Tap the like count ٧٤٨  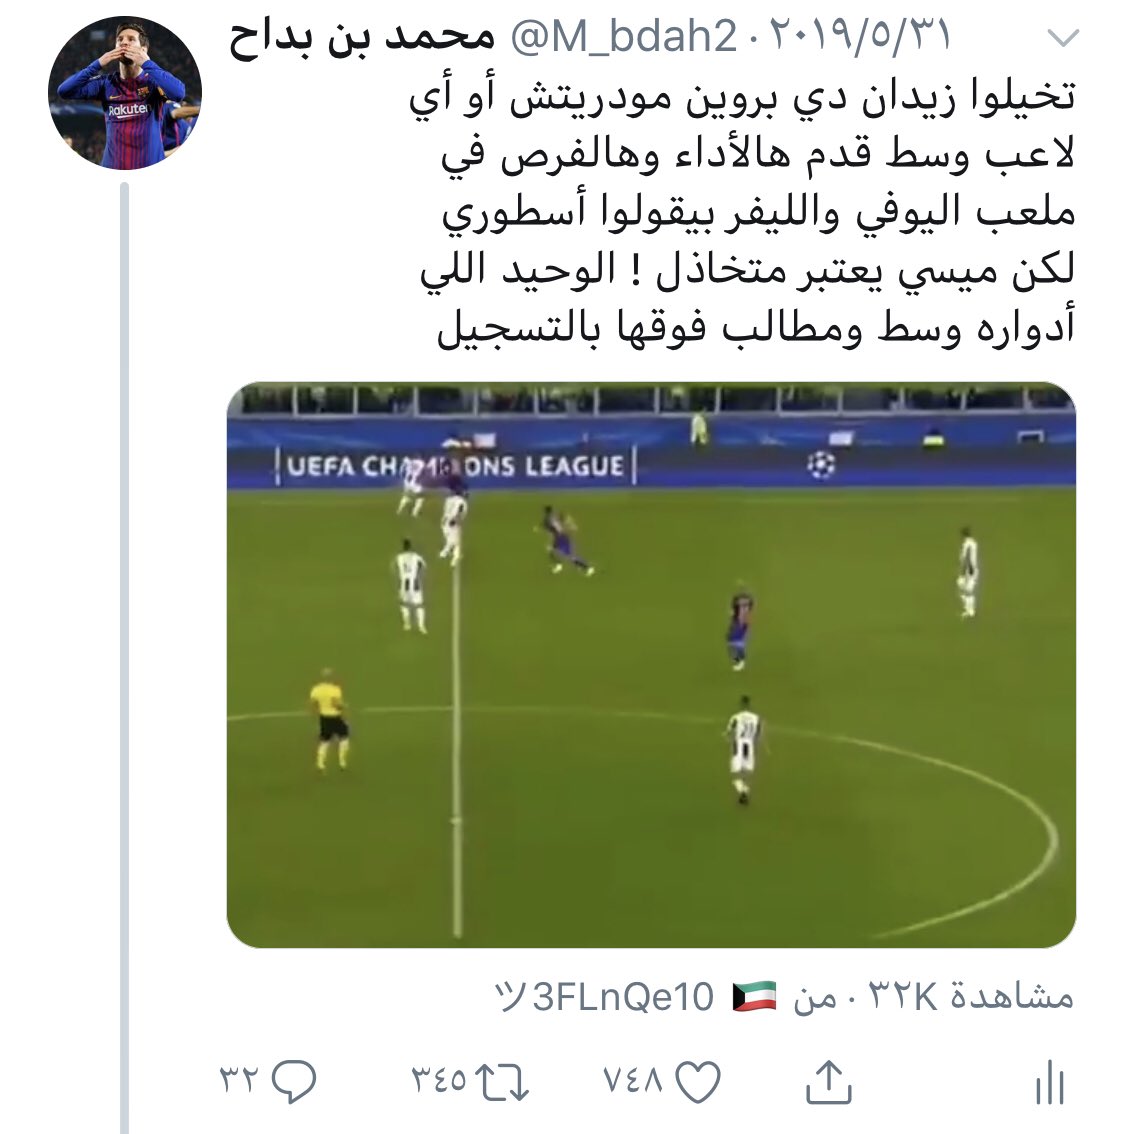[x=633, y=1080]
